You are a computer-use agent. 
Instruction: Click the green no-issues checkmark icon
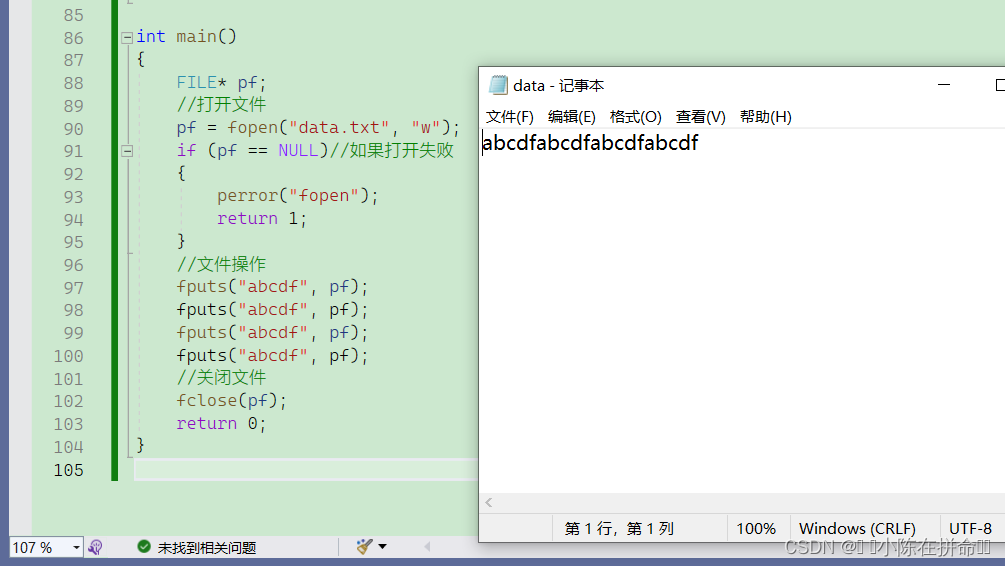[144, 546]
